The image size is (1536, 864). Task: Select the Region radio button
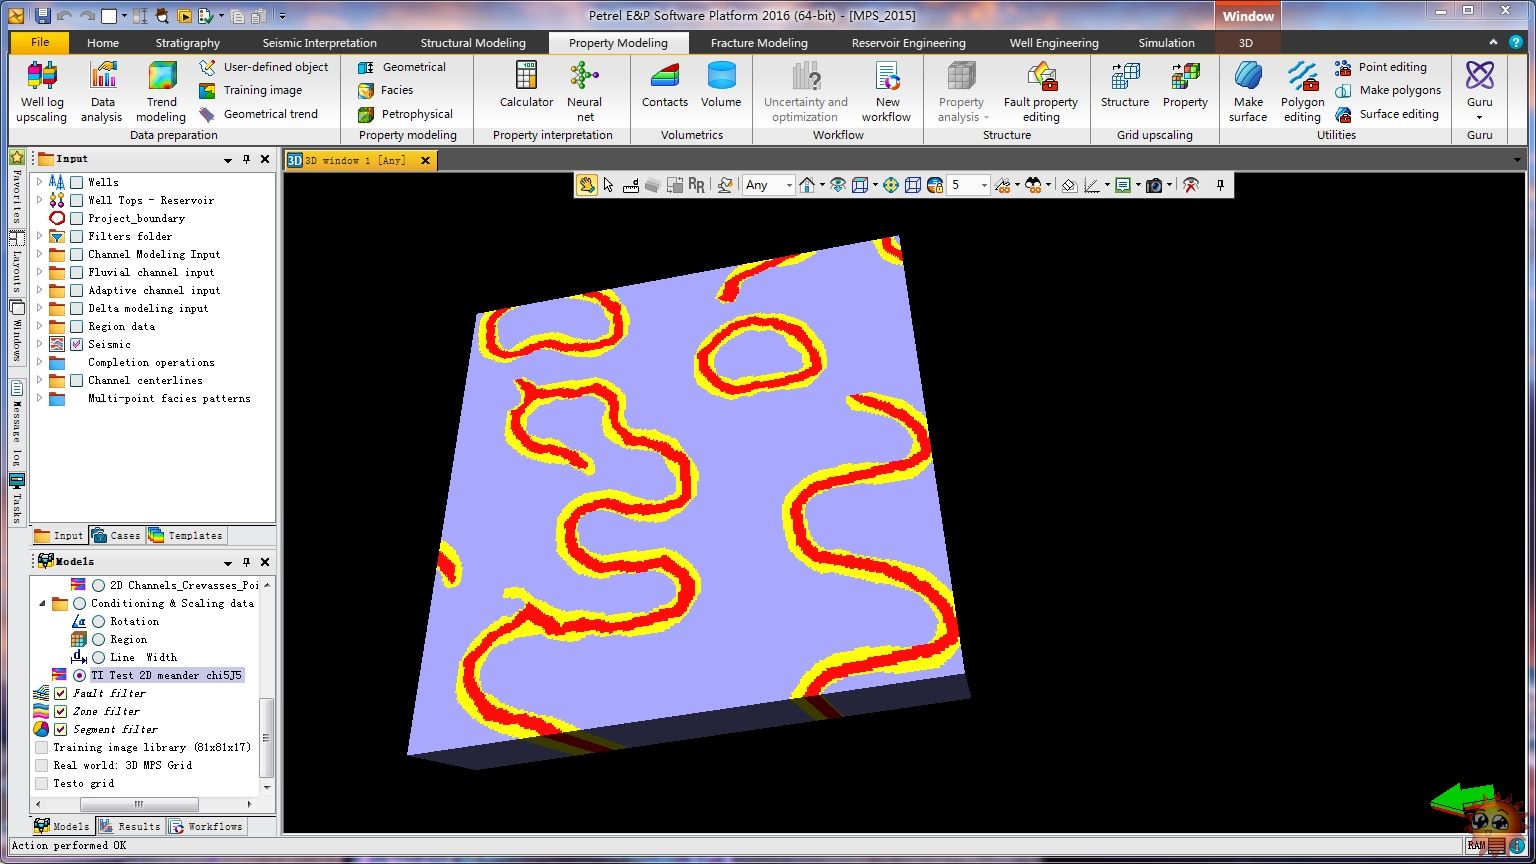click(98, 639)
